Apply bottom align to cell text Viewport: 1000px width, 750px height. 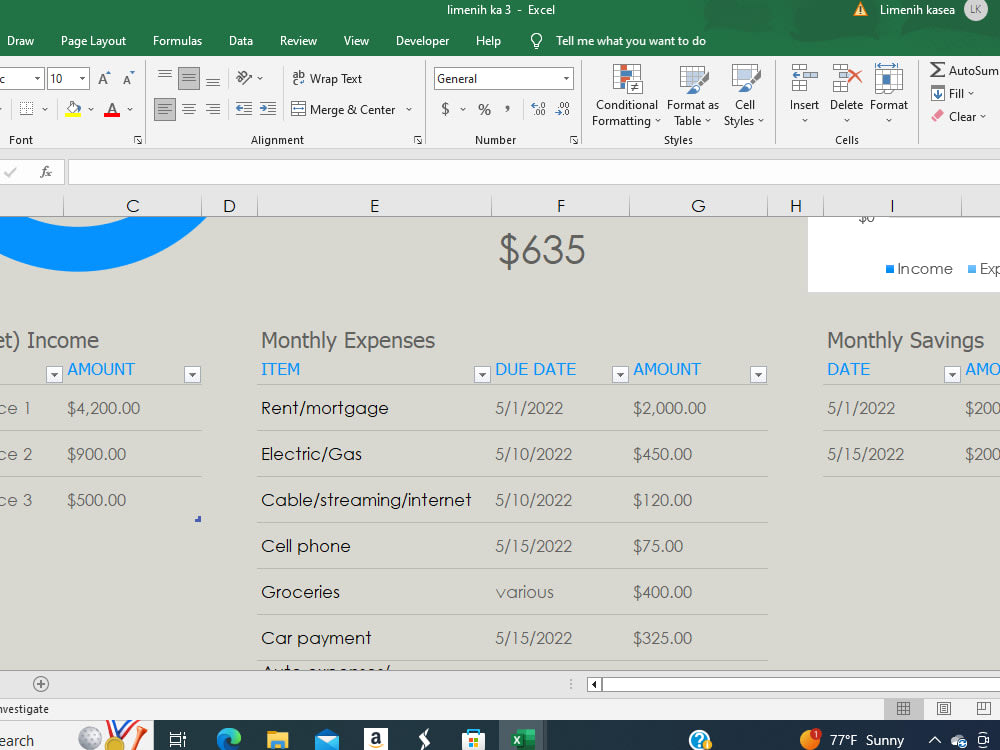pos(213,78)
